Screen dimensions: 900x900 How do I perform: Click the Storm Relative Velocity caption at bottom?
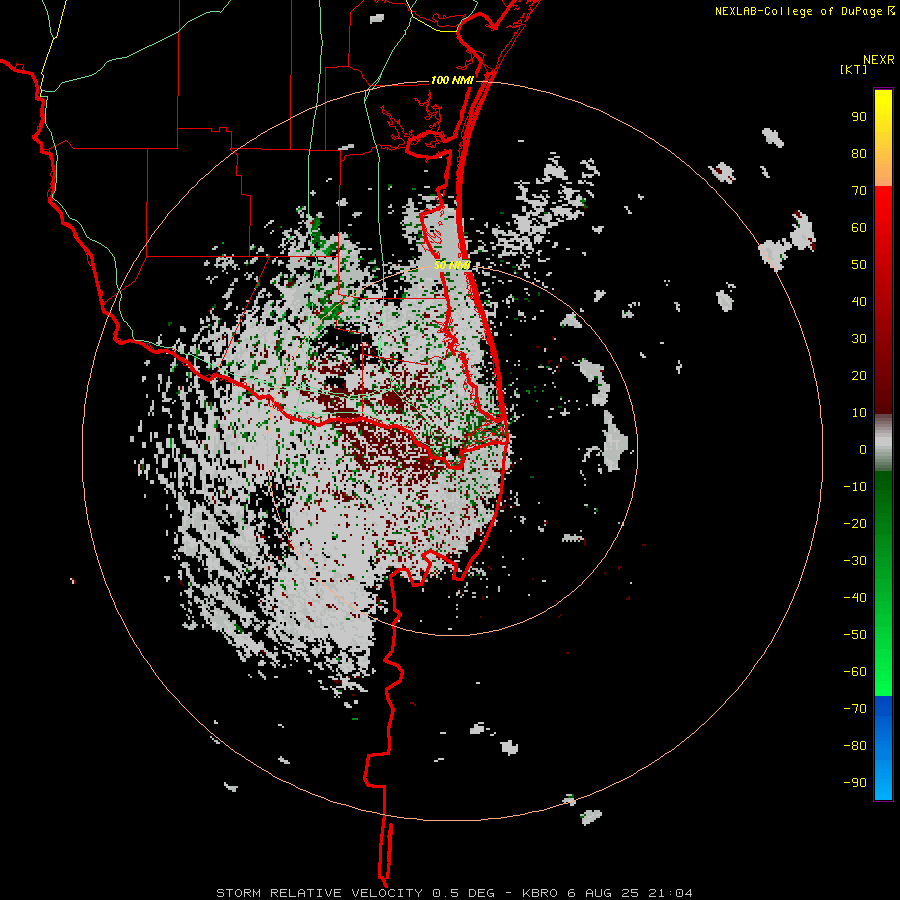point(454,893)
